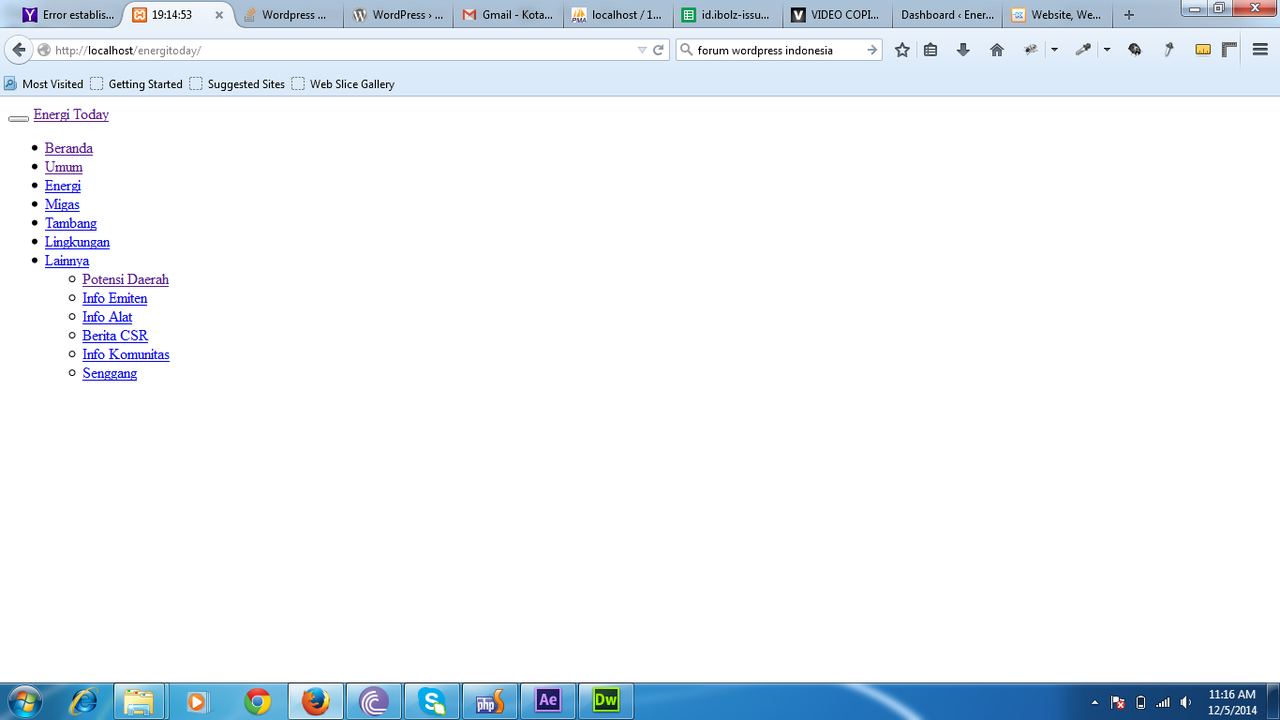Click the navbar toggle button beside Energi Today
The width and height of the screenshot is (1280, 720).
pos(18,119)
